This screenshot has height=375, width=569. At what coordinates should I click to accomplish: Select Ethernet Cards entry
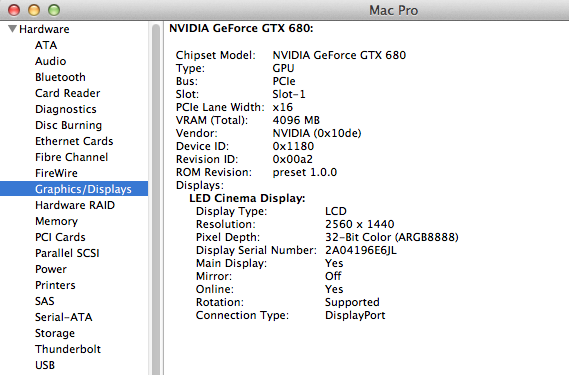pos(74,141)
